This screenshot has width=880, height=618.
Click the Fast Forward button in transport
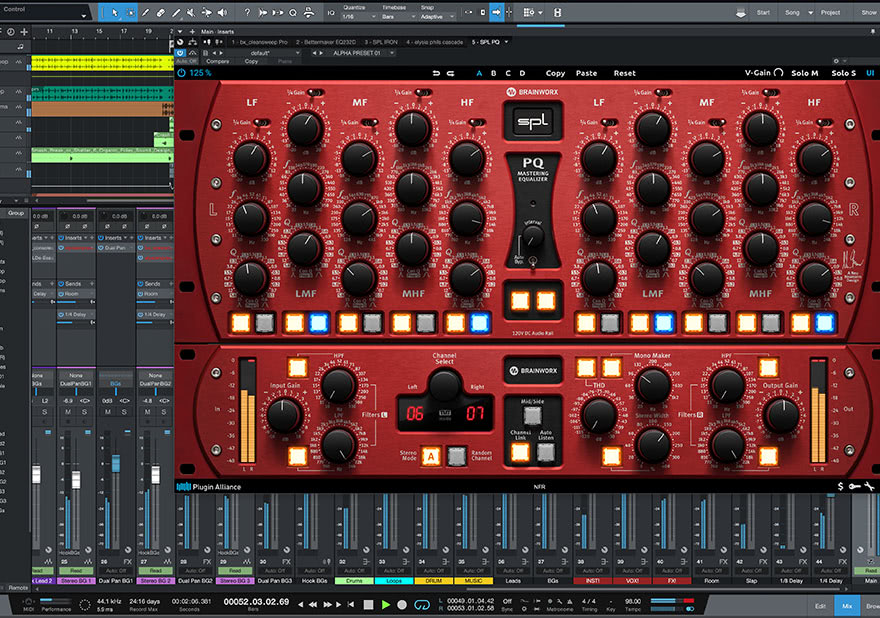(x=327, y=605)
